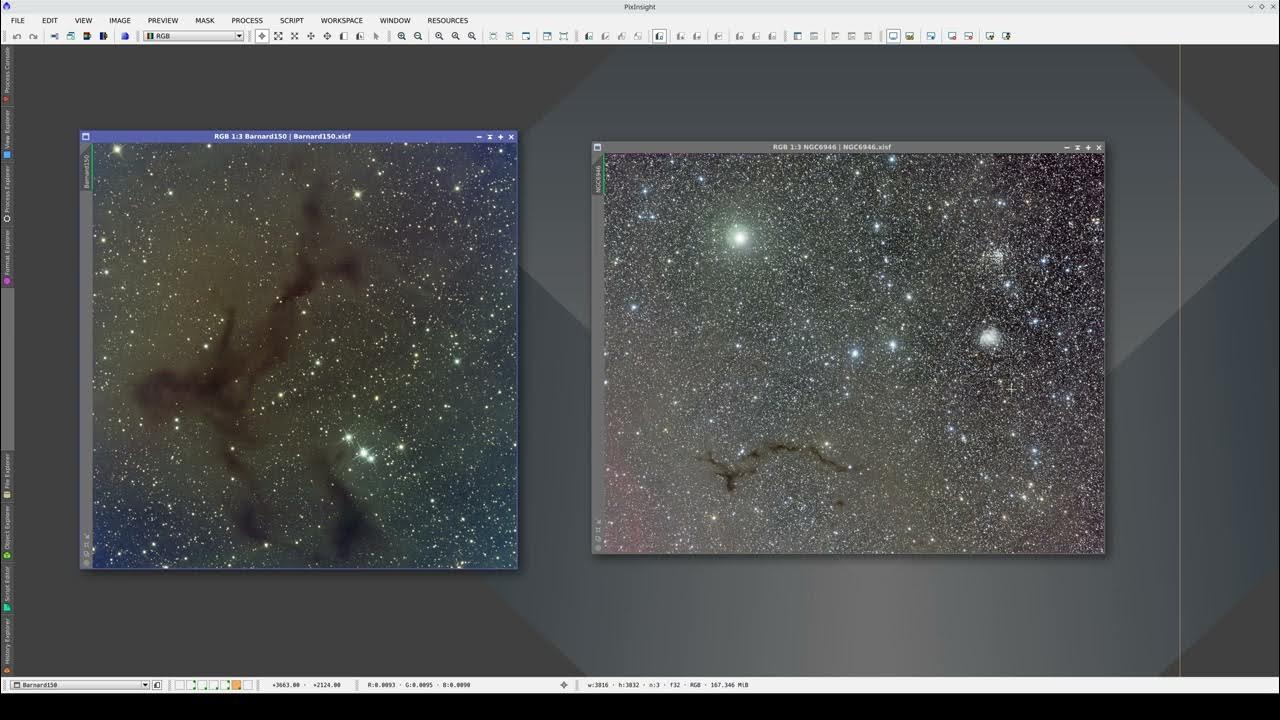1280x720 pixels.
Task: Click the icon beside the Barnard150 view selector
Action: 157,685
